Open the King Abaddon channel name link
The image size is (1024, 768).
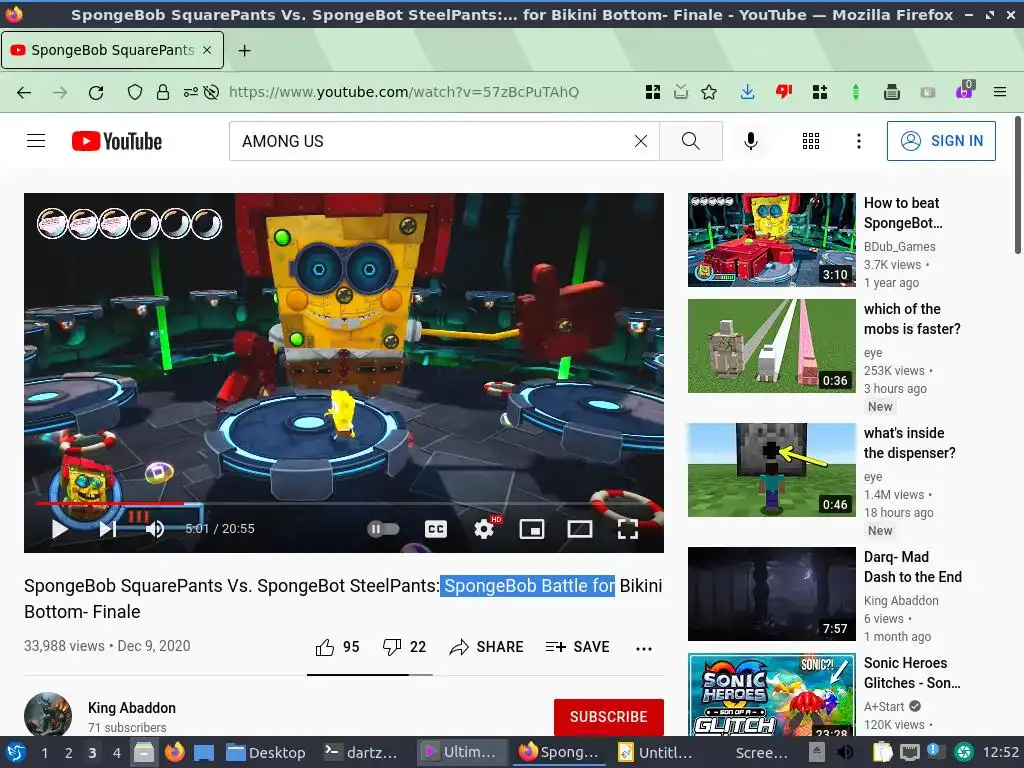point(132,708)
